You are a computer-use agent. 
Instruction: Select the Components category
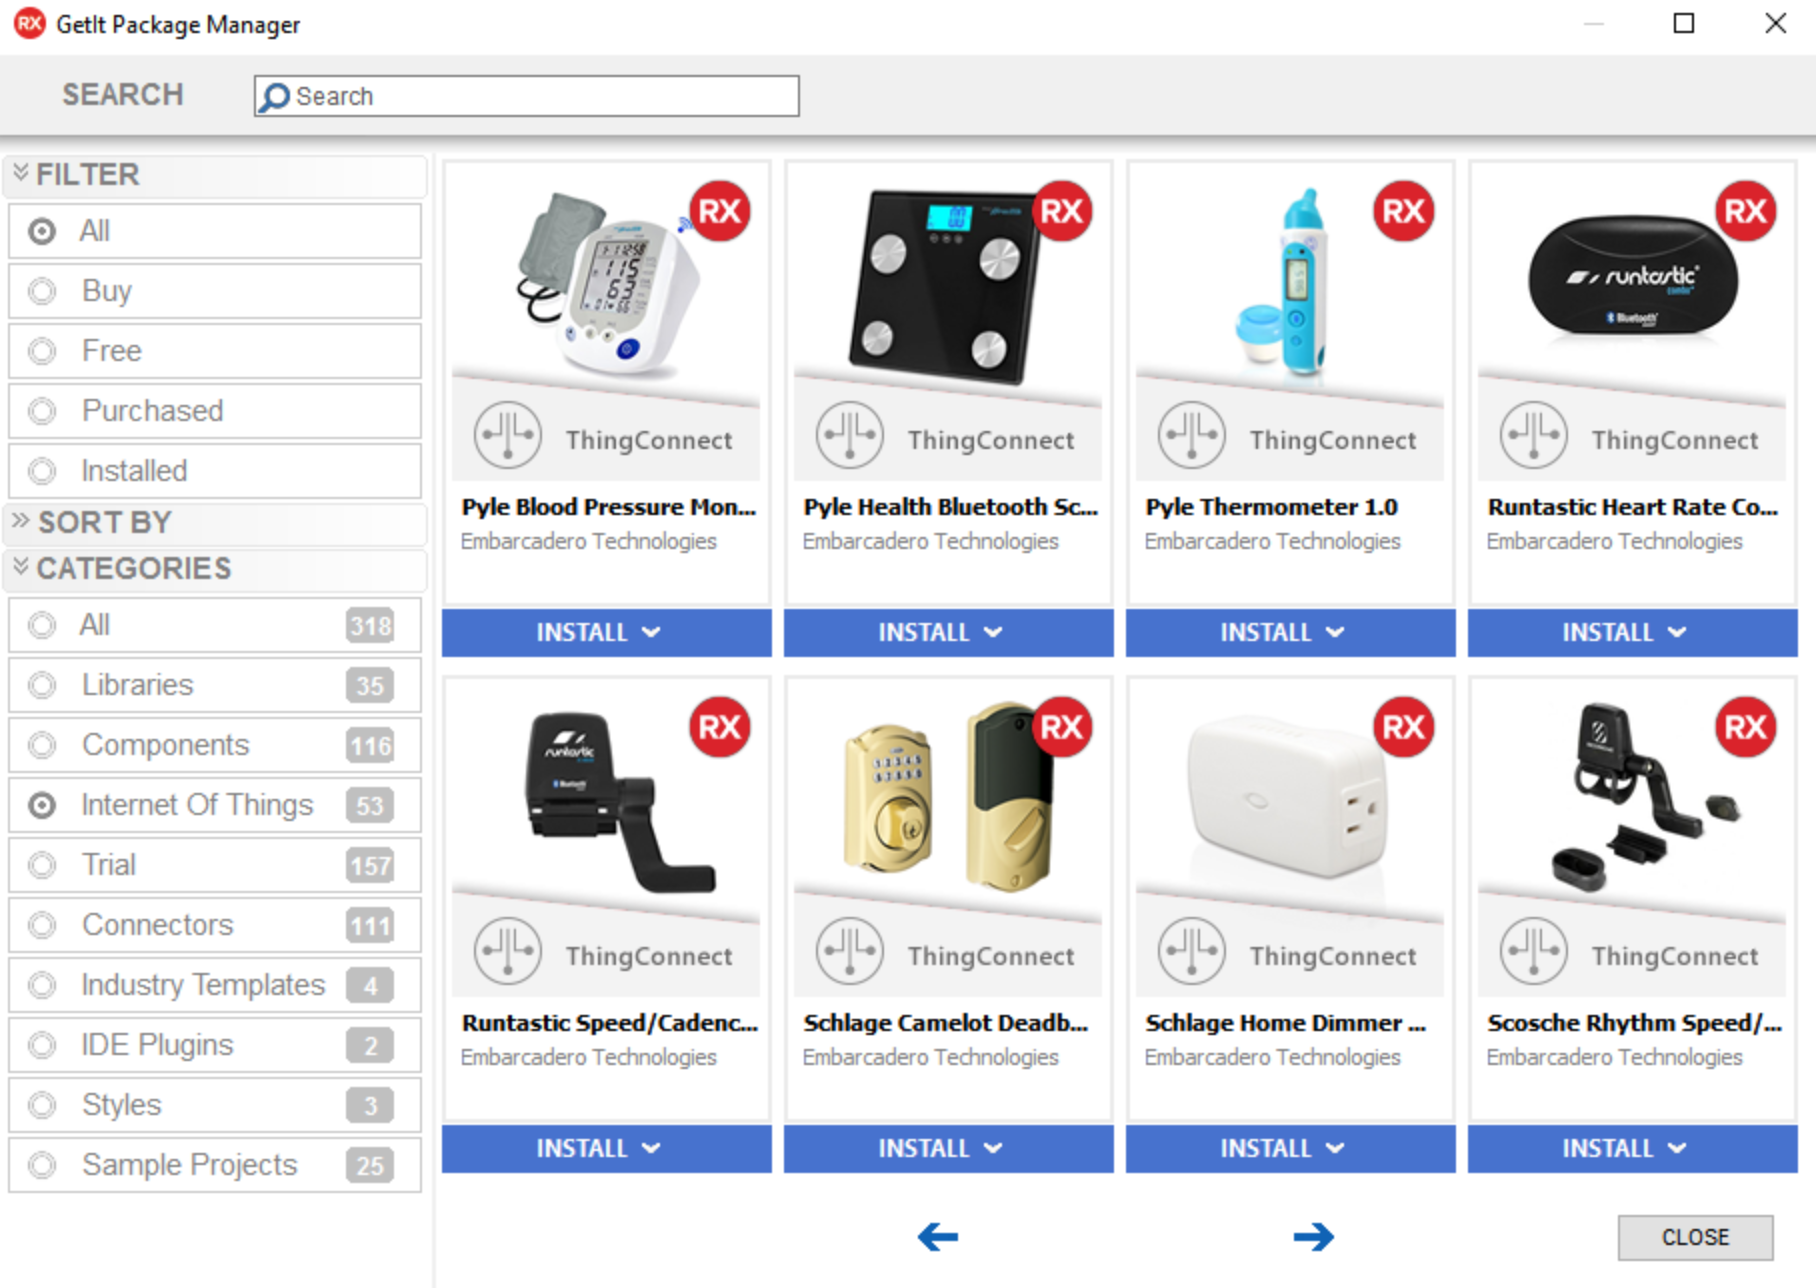pos(214,745)
